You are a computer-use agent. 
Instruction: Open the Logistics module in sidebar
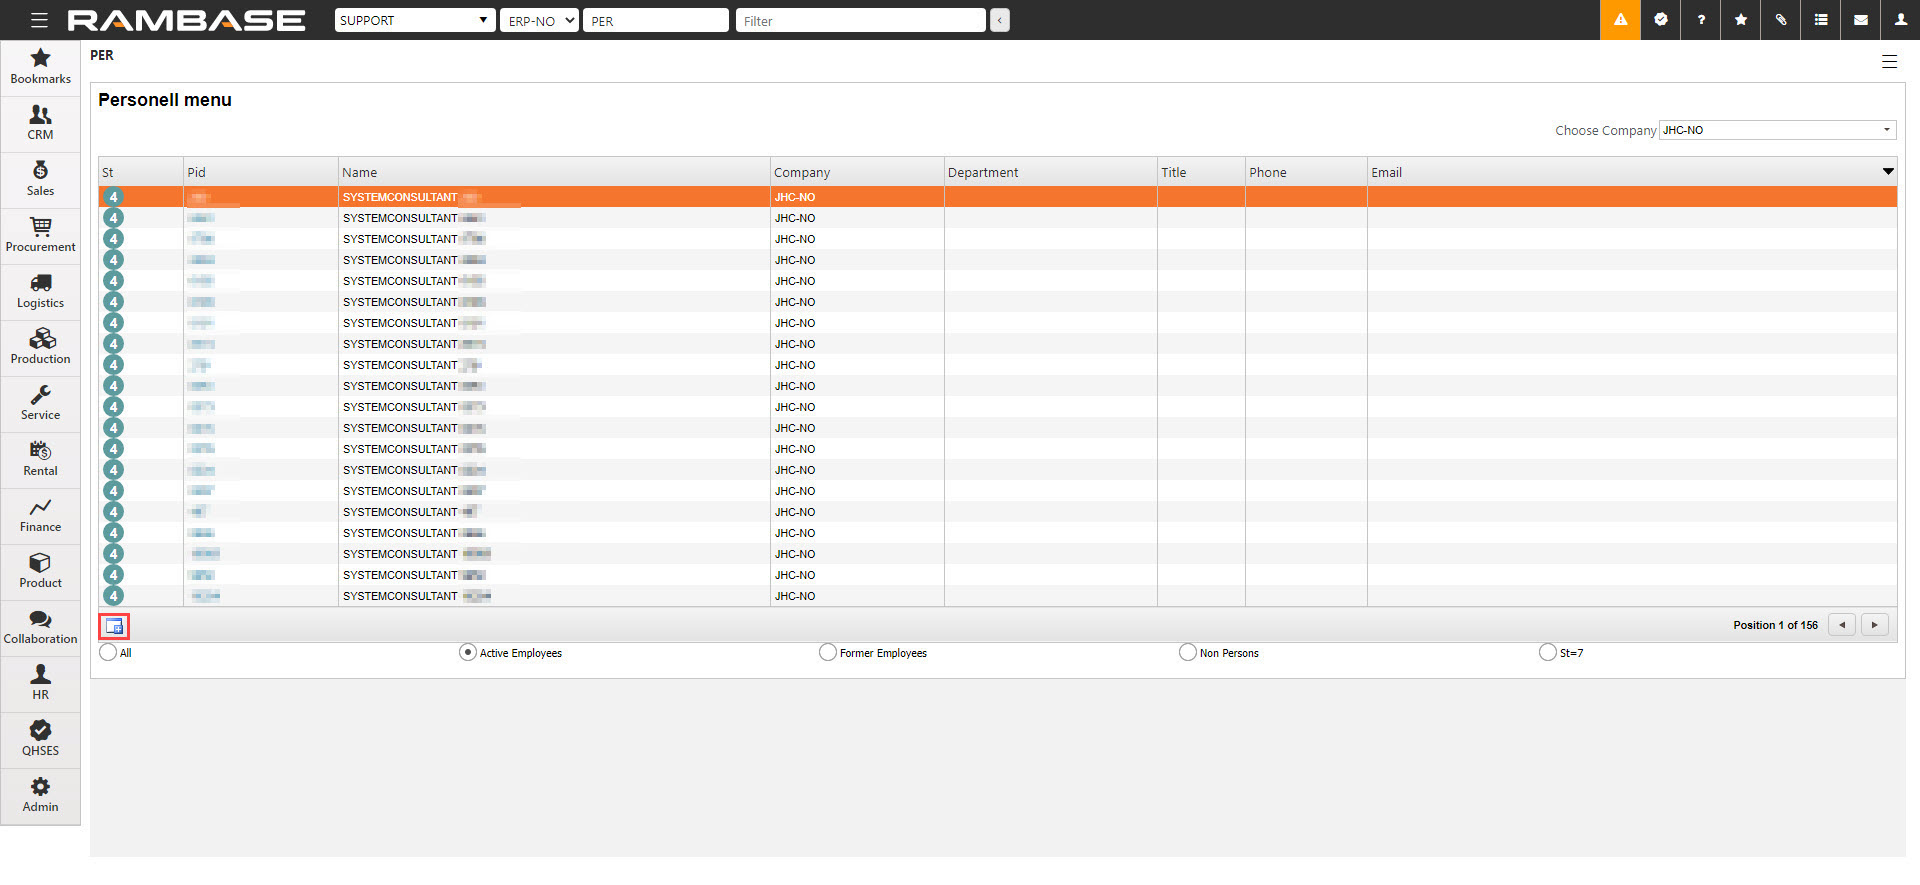(x=40, y=292)
